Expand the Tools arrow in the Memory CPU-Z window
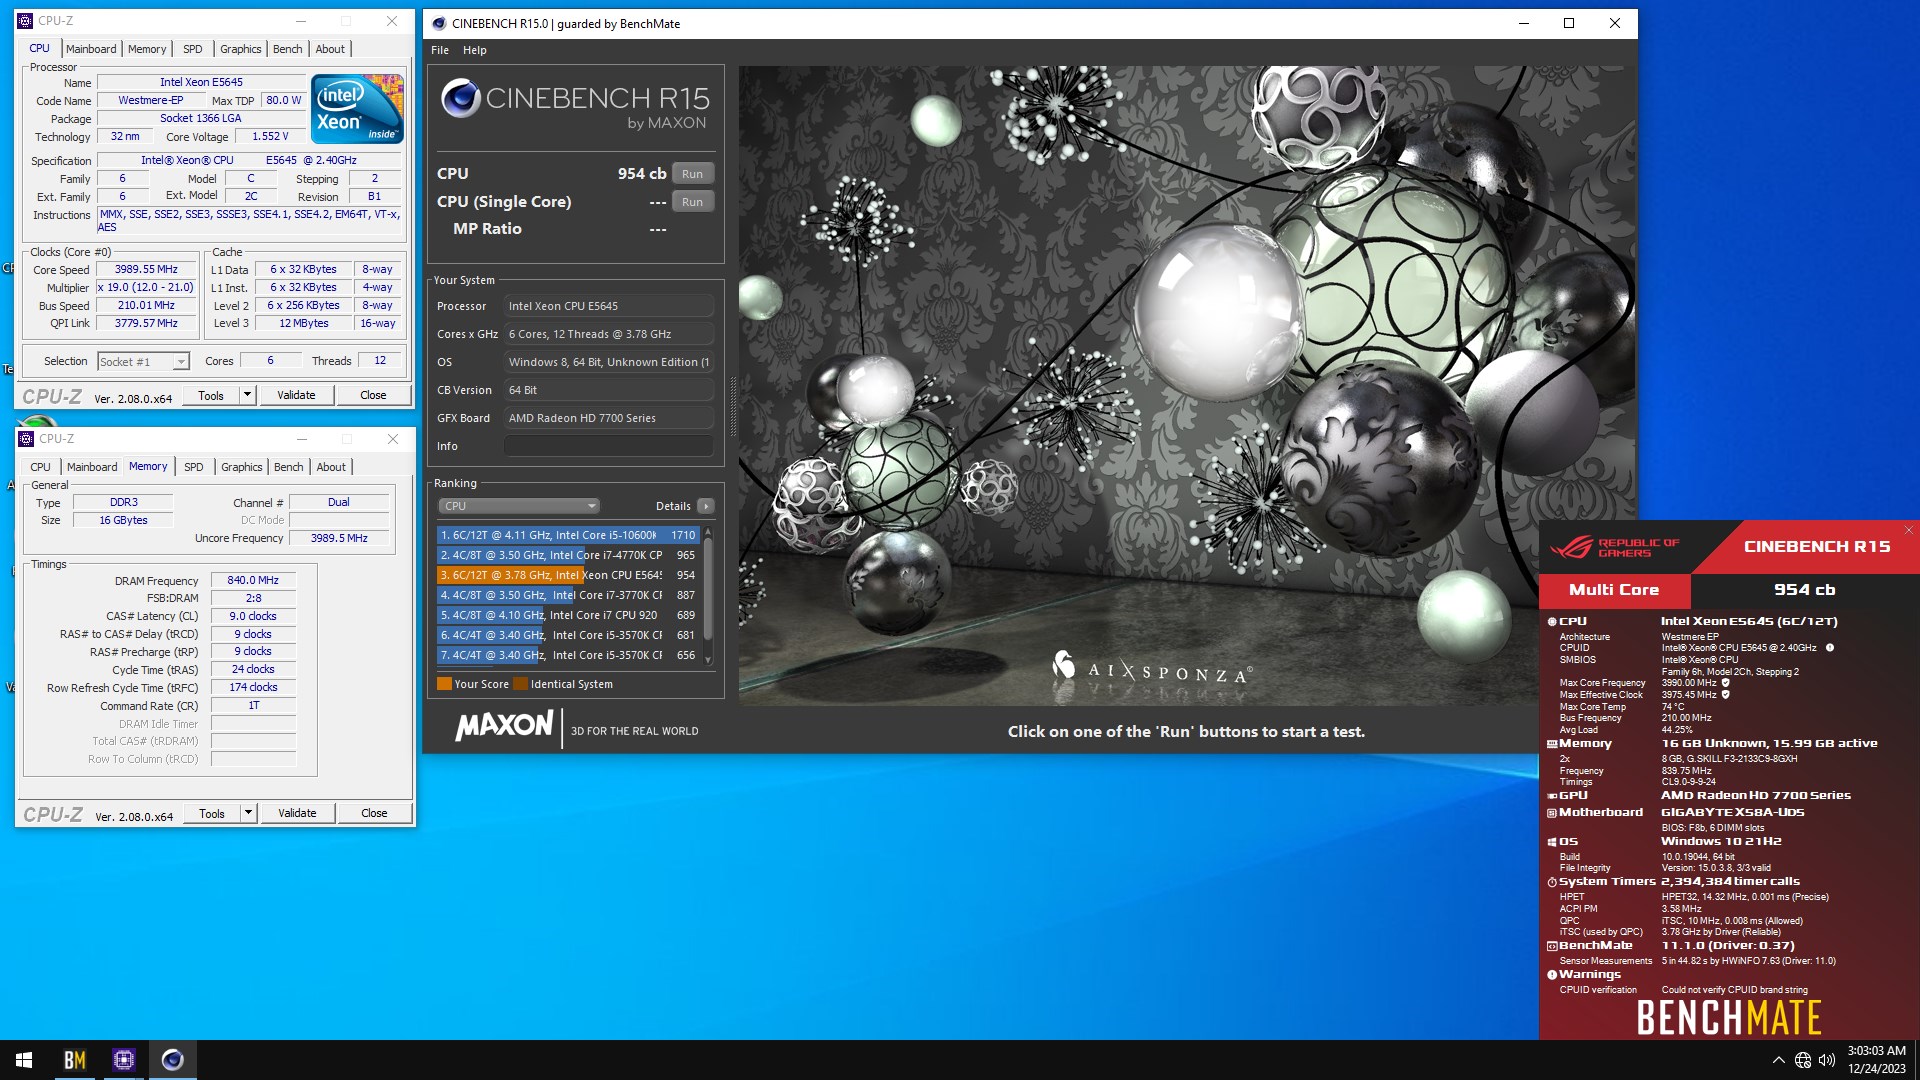1920x1080 pixels. 248,813
